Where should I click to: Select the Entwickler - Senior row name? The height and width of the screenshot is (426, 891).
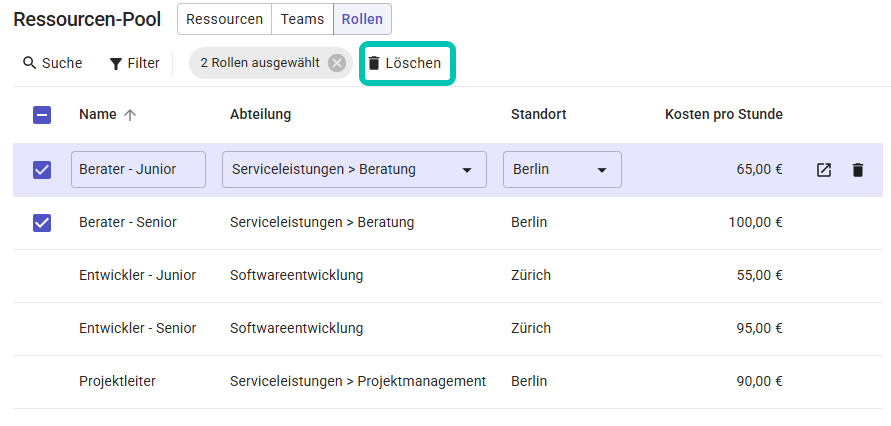(x=138, y=328)
